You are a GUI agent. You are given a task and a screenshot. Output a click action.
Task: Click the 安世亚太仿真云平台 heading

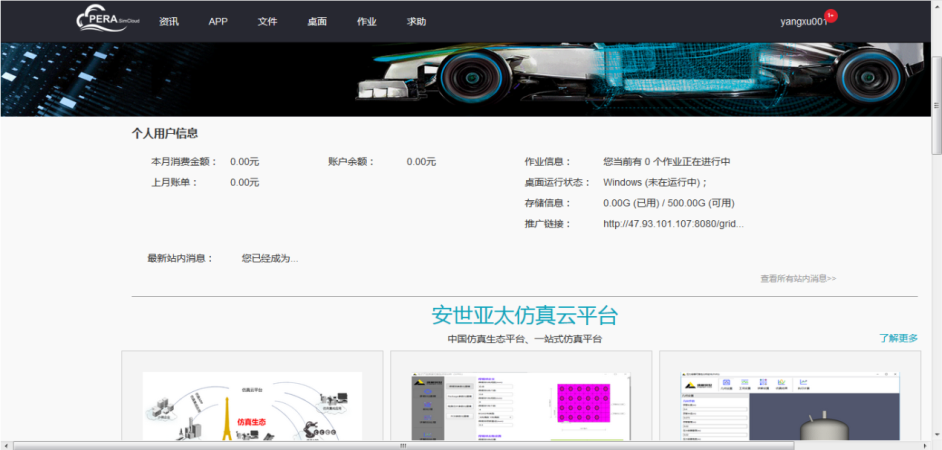click(524, 315)
